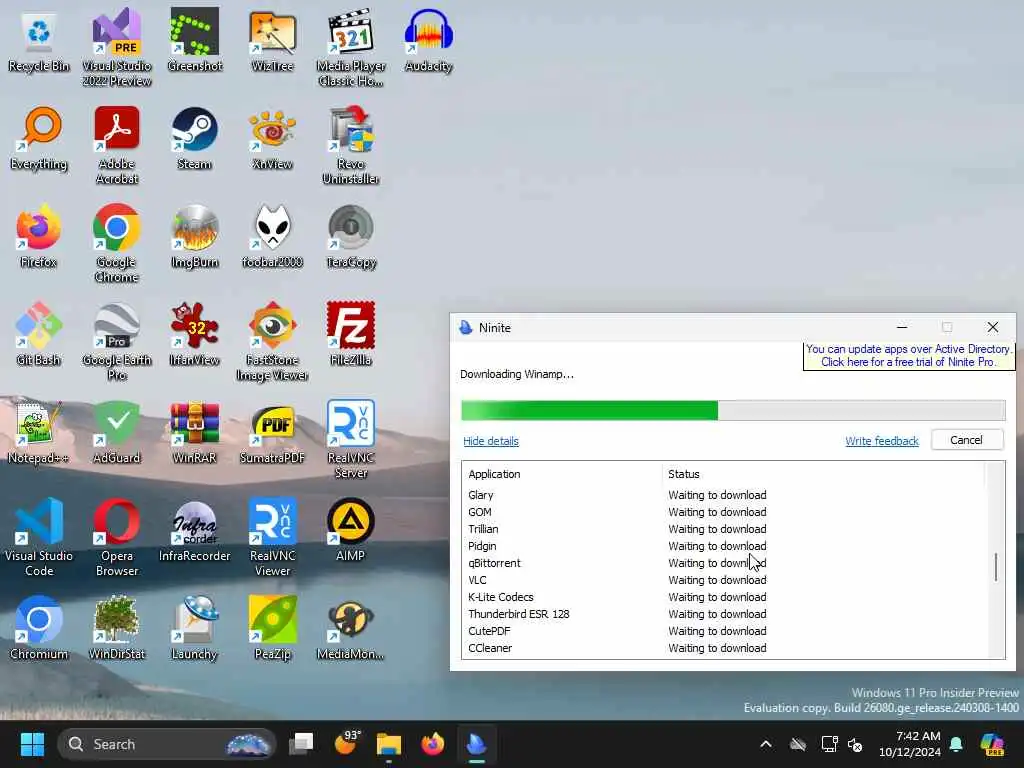Select the Visual Studio Code icon
The width and height of the screenshot is (1024, 768).
tap(39, 537)
